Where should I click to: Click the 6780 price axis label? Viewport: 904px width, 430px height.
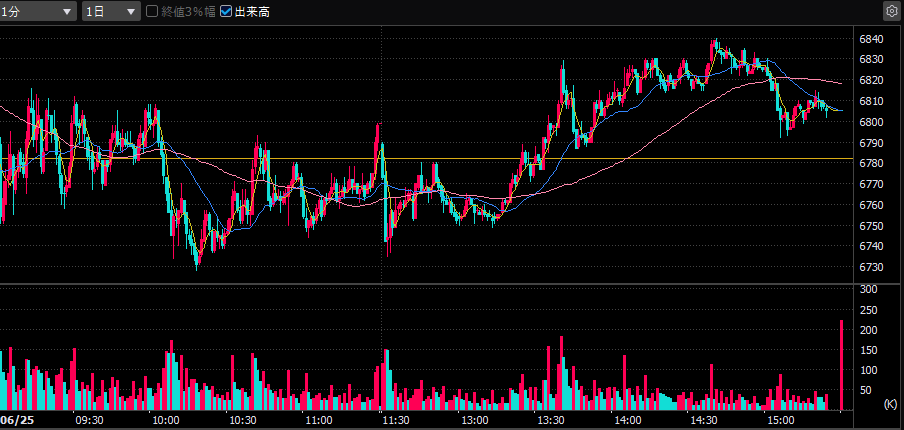871,164
